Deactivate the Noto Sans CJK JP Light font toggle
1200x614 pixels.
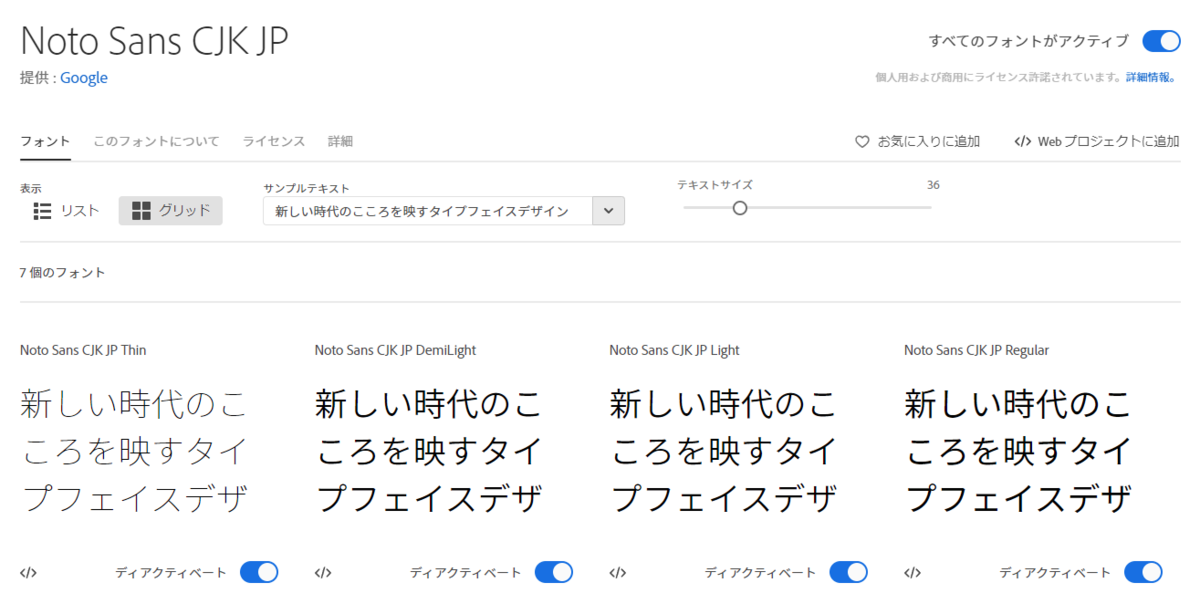pos(849,572)
